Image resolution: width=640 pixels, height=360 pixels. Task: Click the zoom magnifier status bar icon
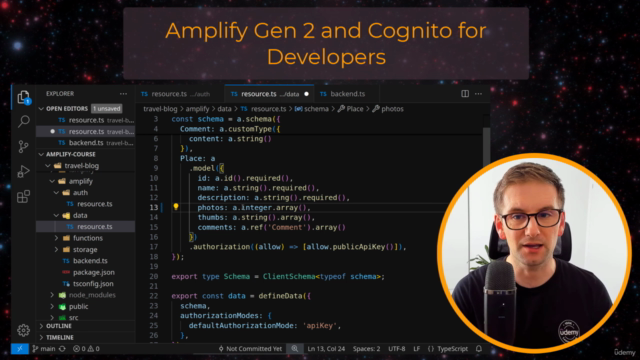click(x=295, y=349)
